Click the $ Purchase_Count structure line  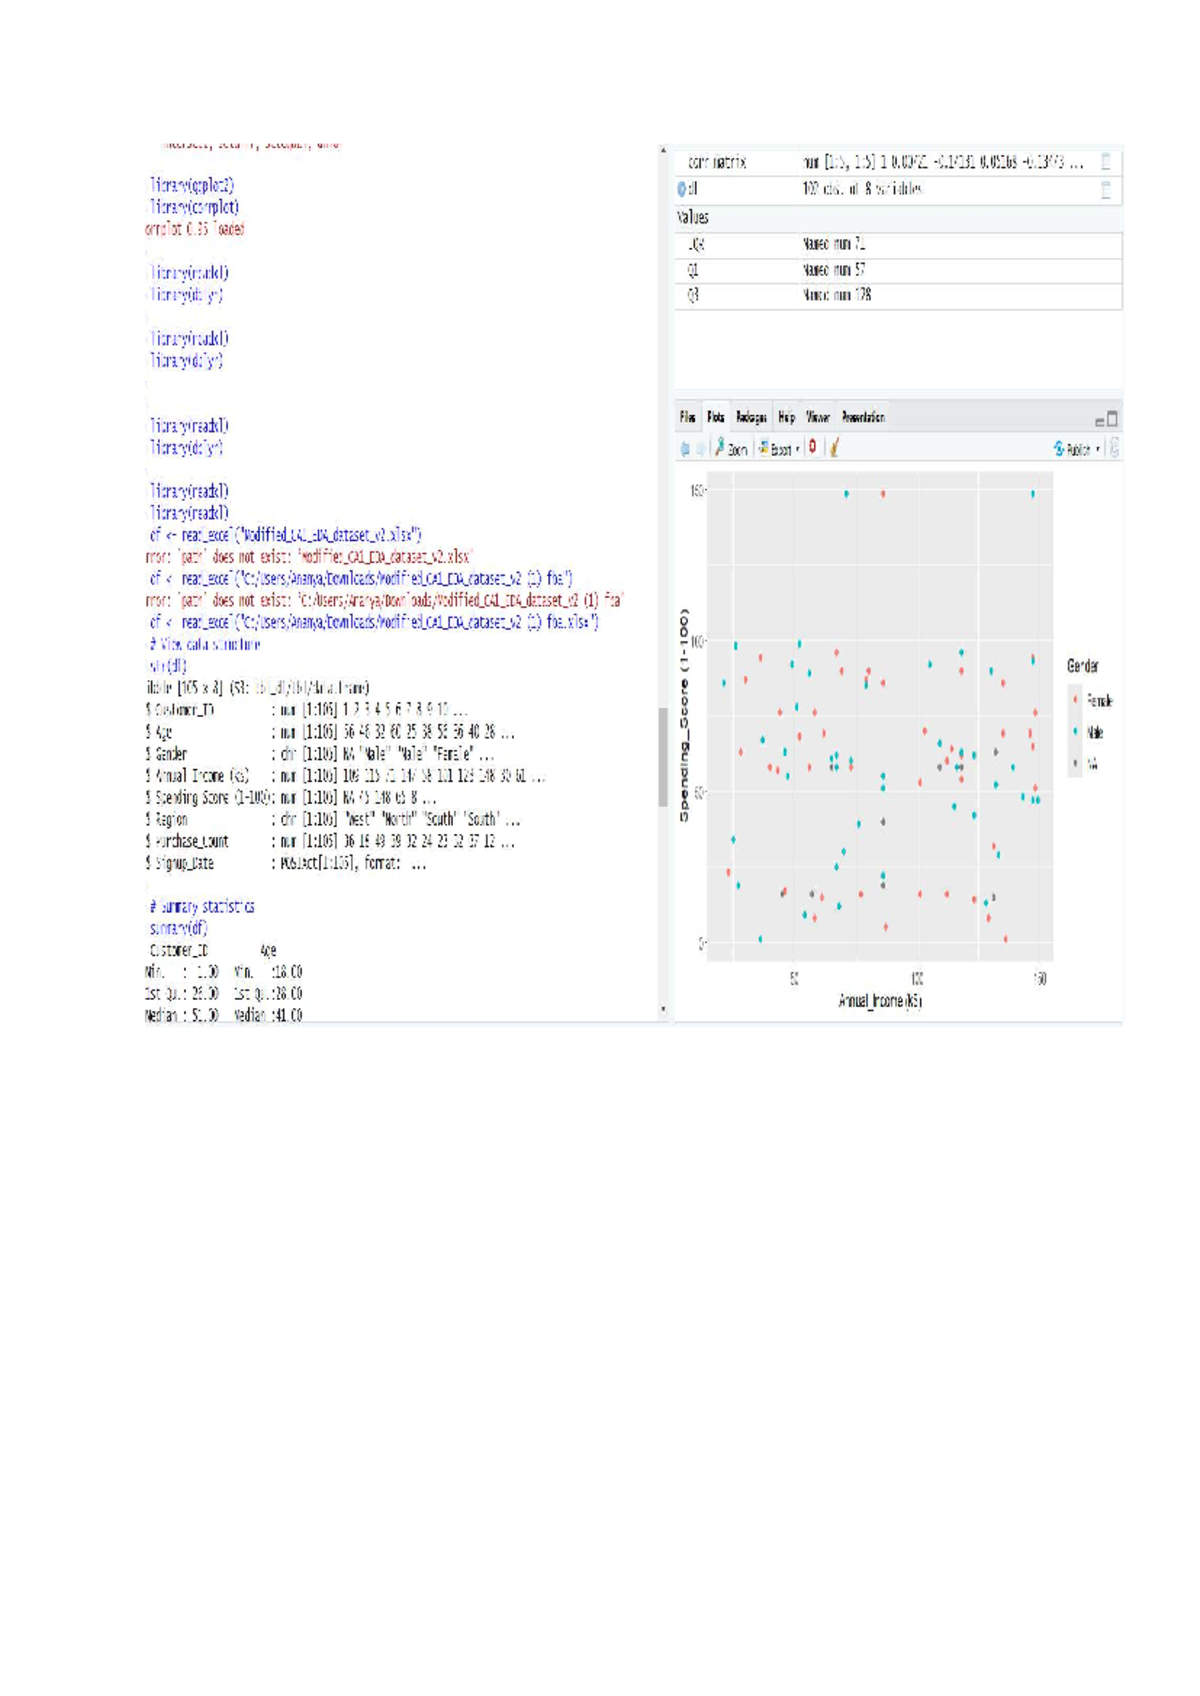point(331,841)
